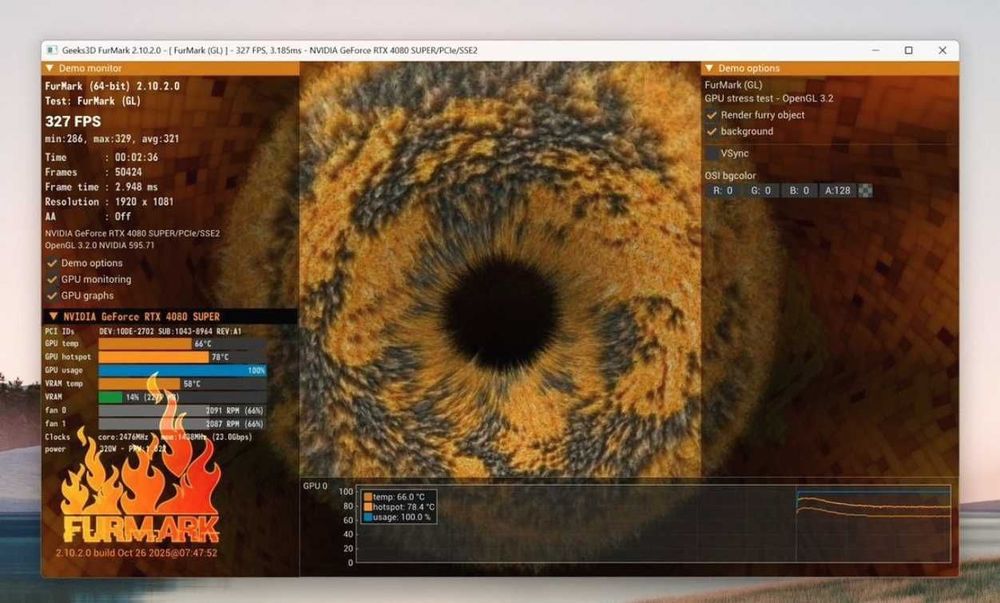Click the Frame time 2.948 ms value
The width and height of the screenshot is (1000, 603).
(136, 187)
